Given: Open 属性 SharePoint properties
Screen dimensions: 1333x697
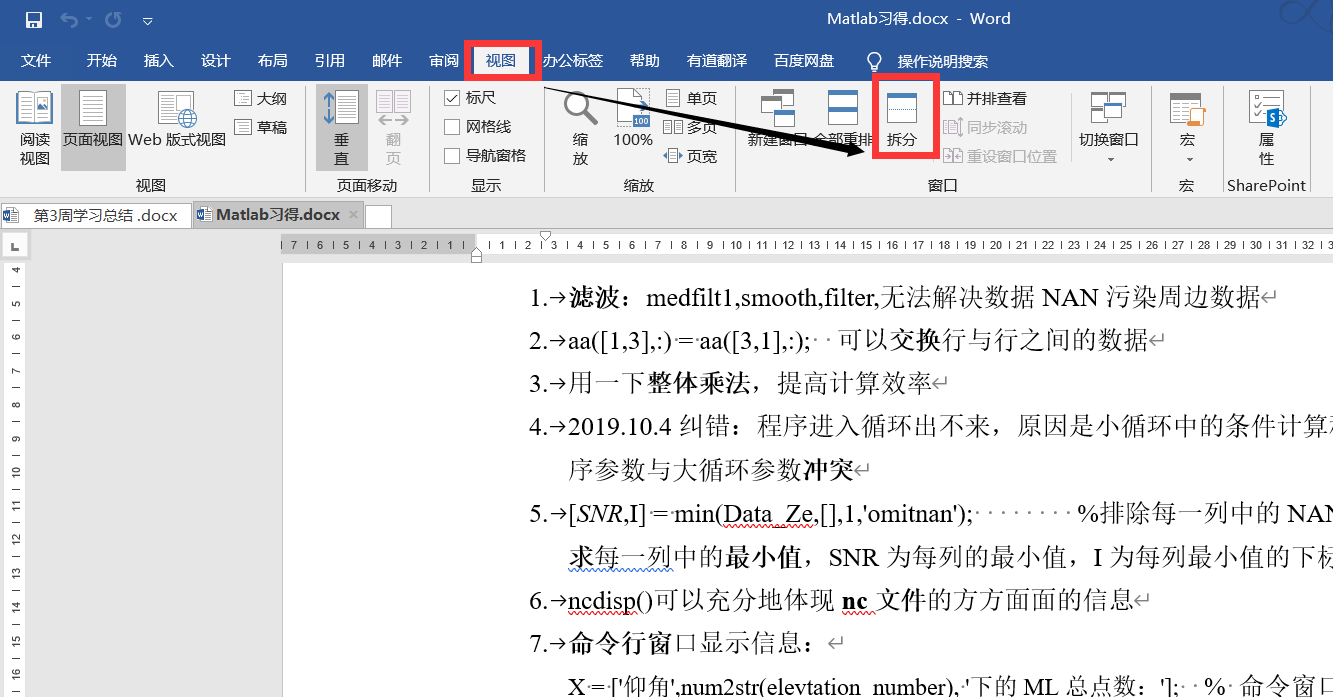Looking at the screenshot, I should point(1267,128).
